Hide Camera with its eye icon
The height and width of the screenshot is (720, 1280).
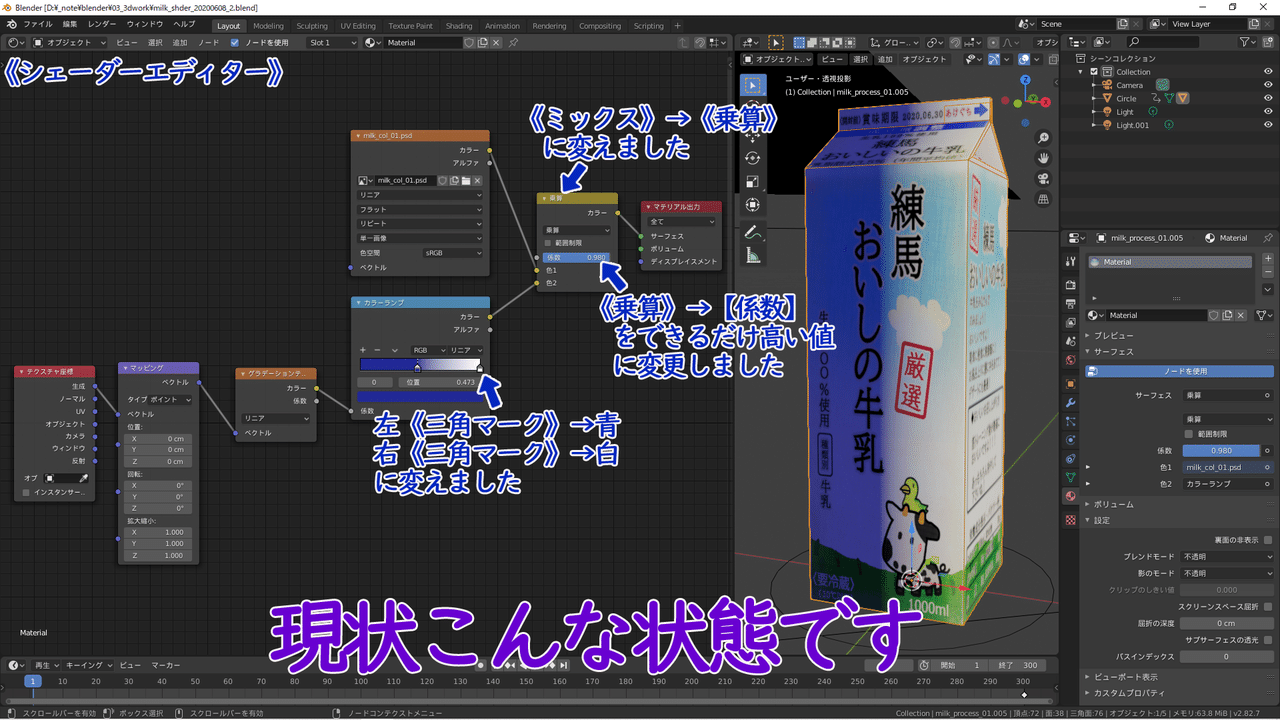click(1268, 85)
